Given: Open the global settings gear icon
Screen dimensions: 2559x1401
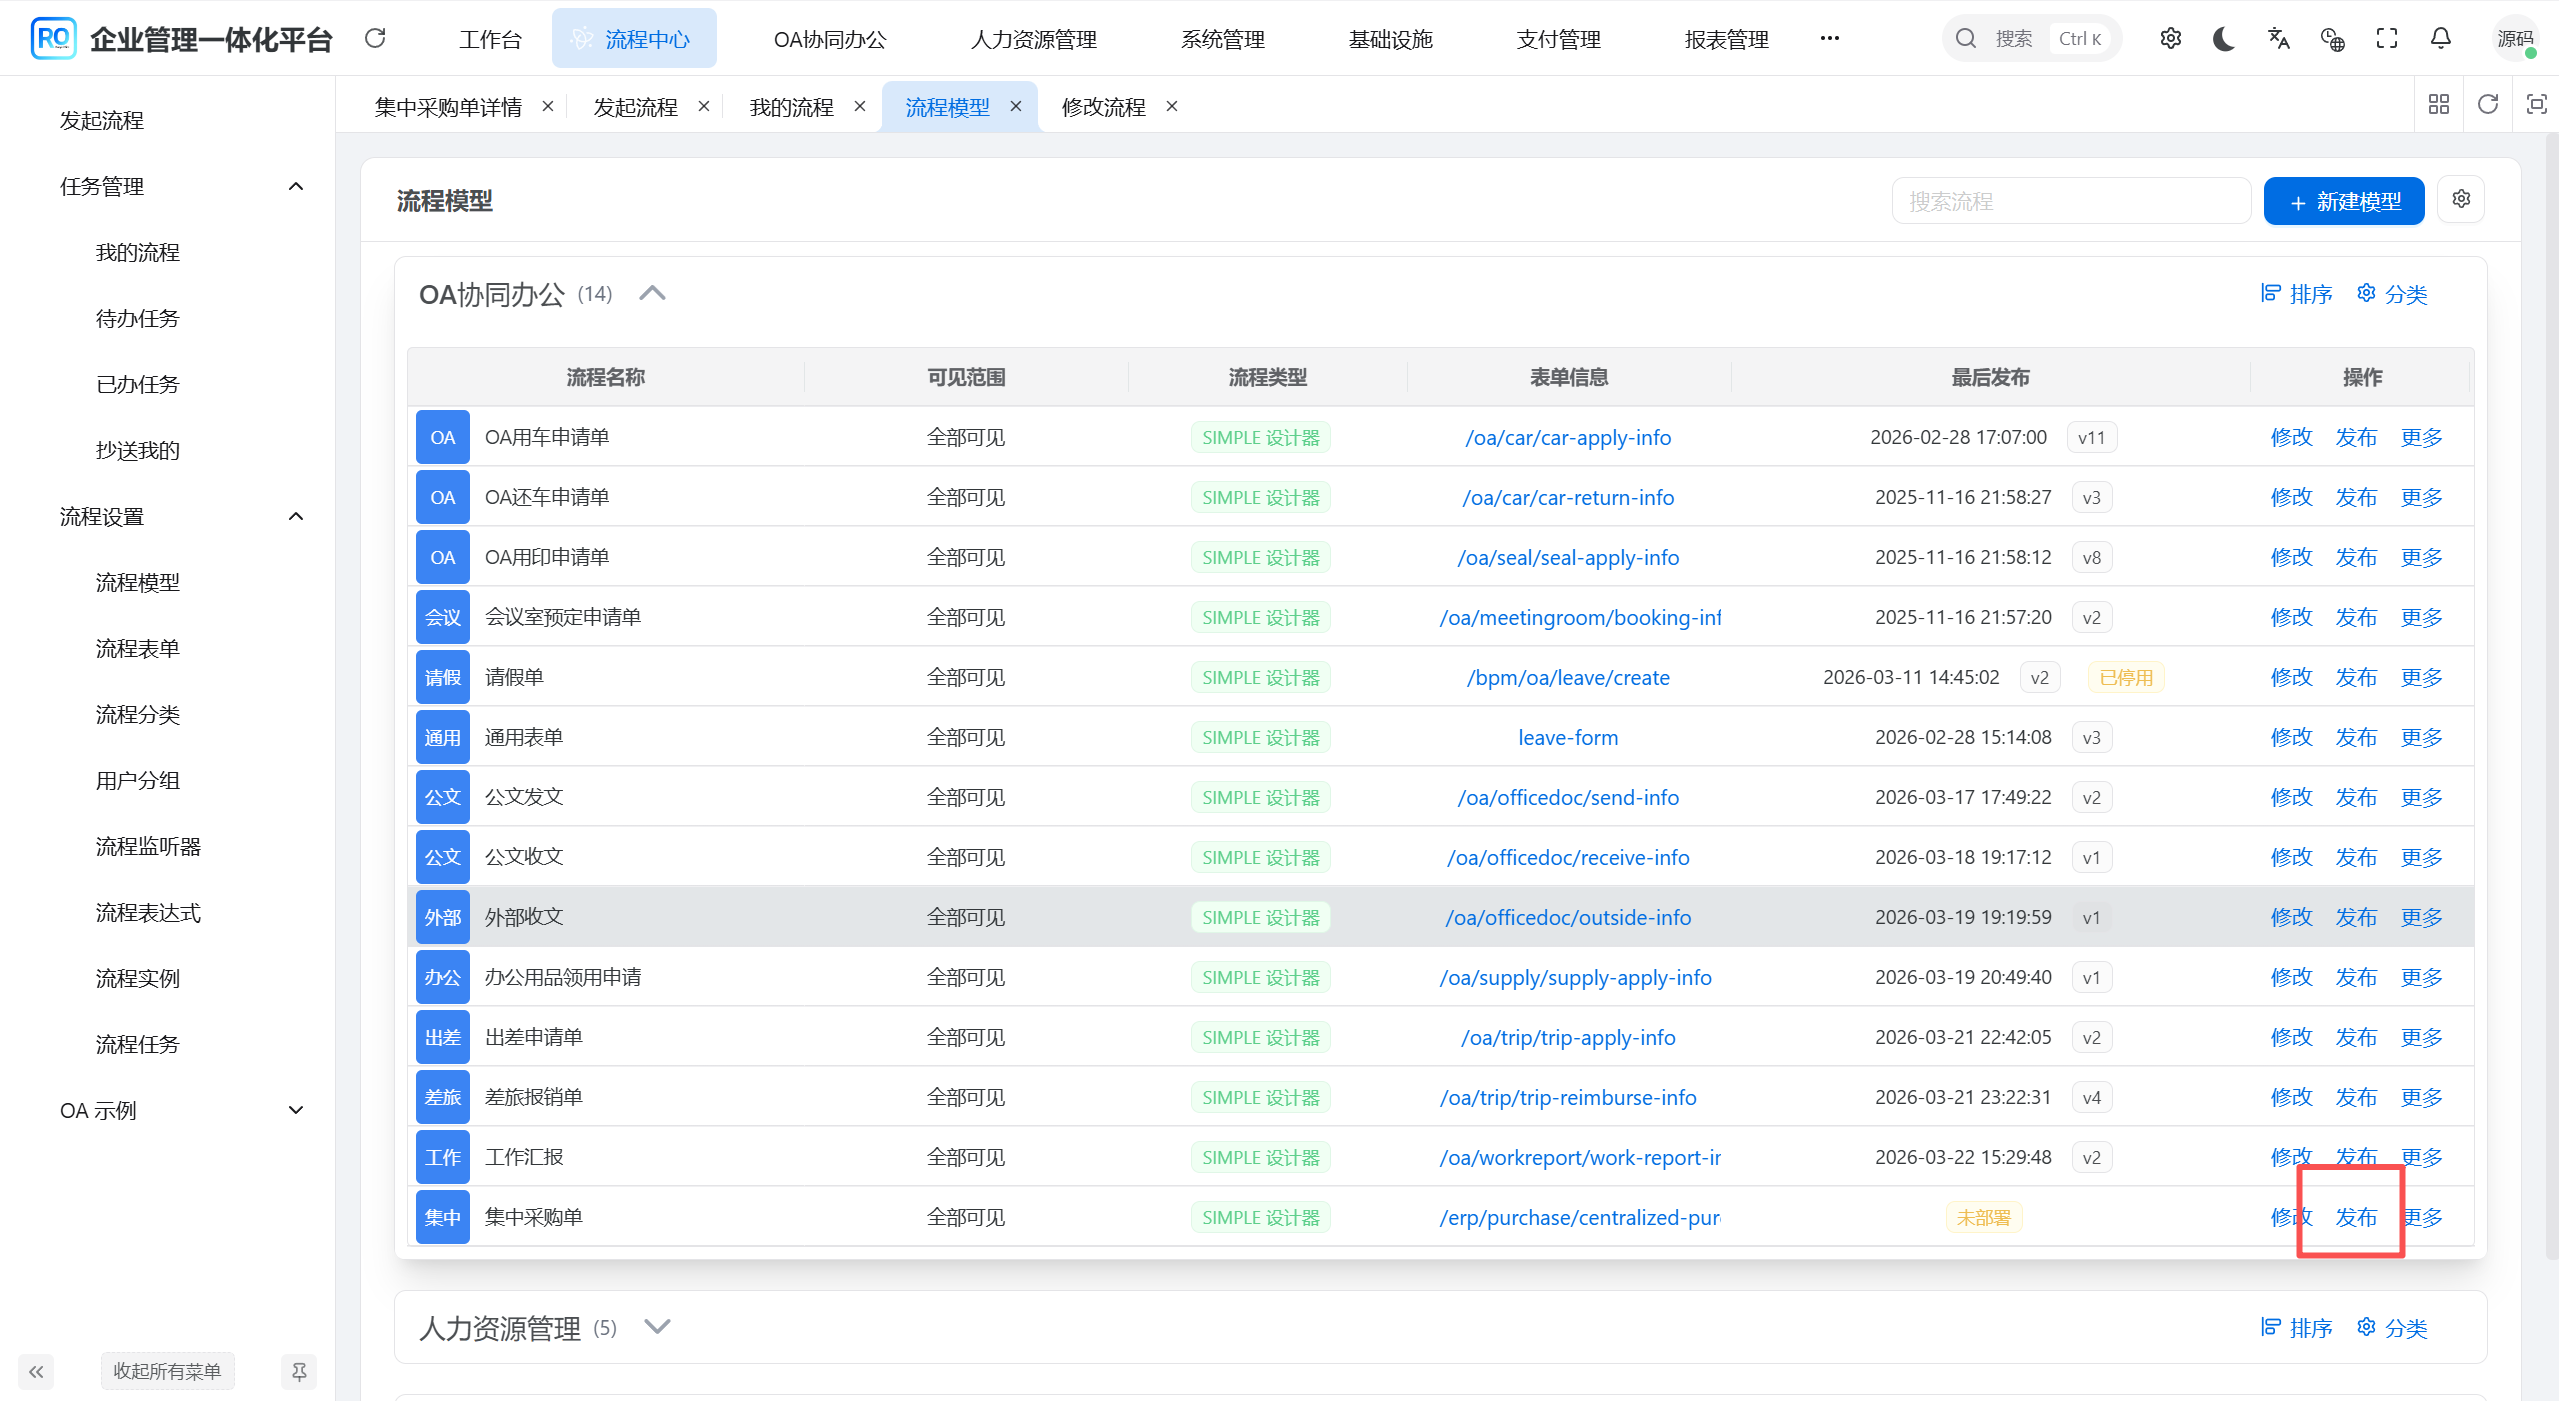Looking at the screenshot, I should 2170,39.
